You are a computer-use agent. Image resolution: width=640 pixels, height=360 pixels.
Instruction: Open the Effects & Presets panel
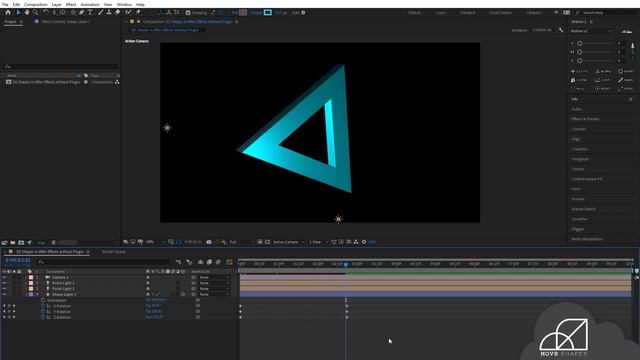(585, 119)
